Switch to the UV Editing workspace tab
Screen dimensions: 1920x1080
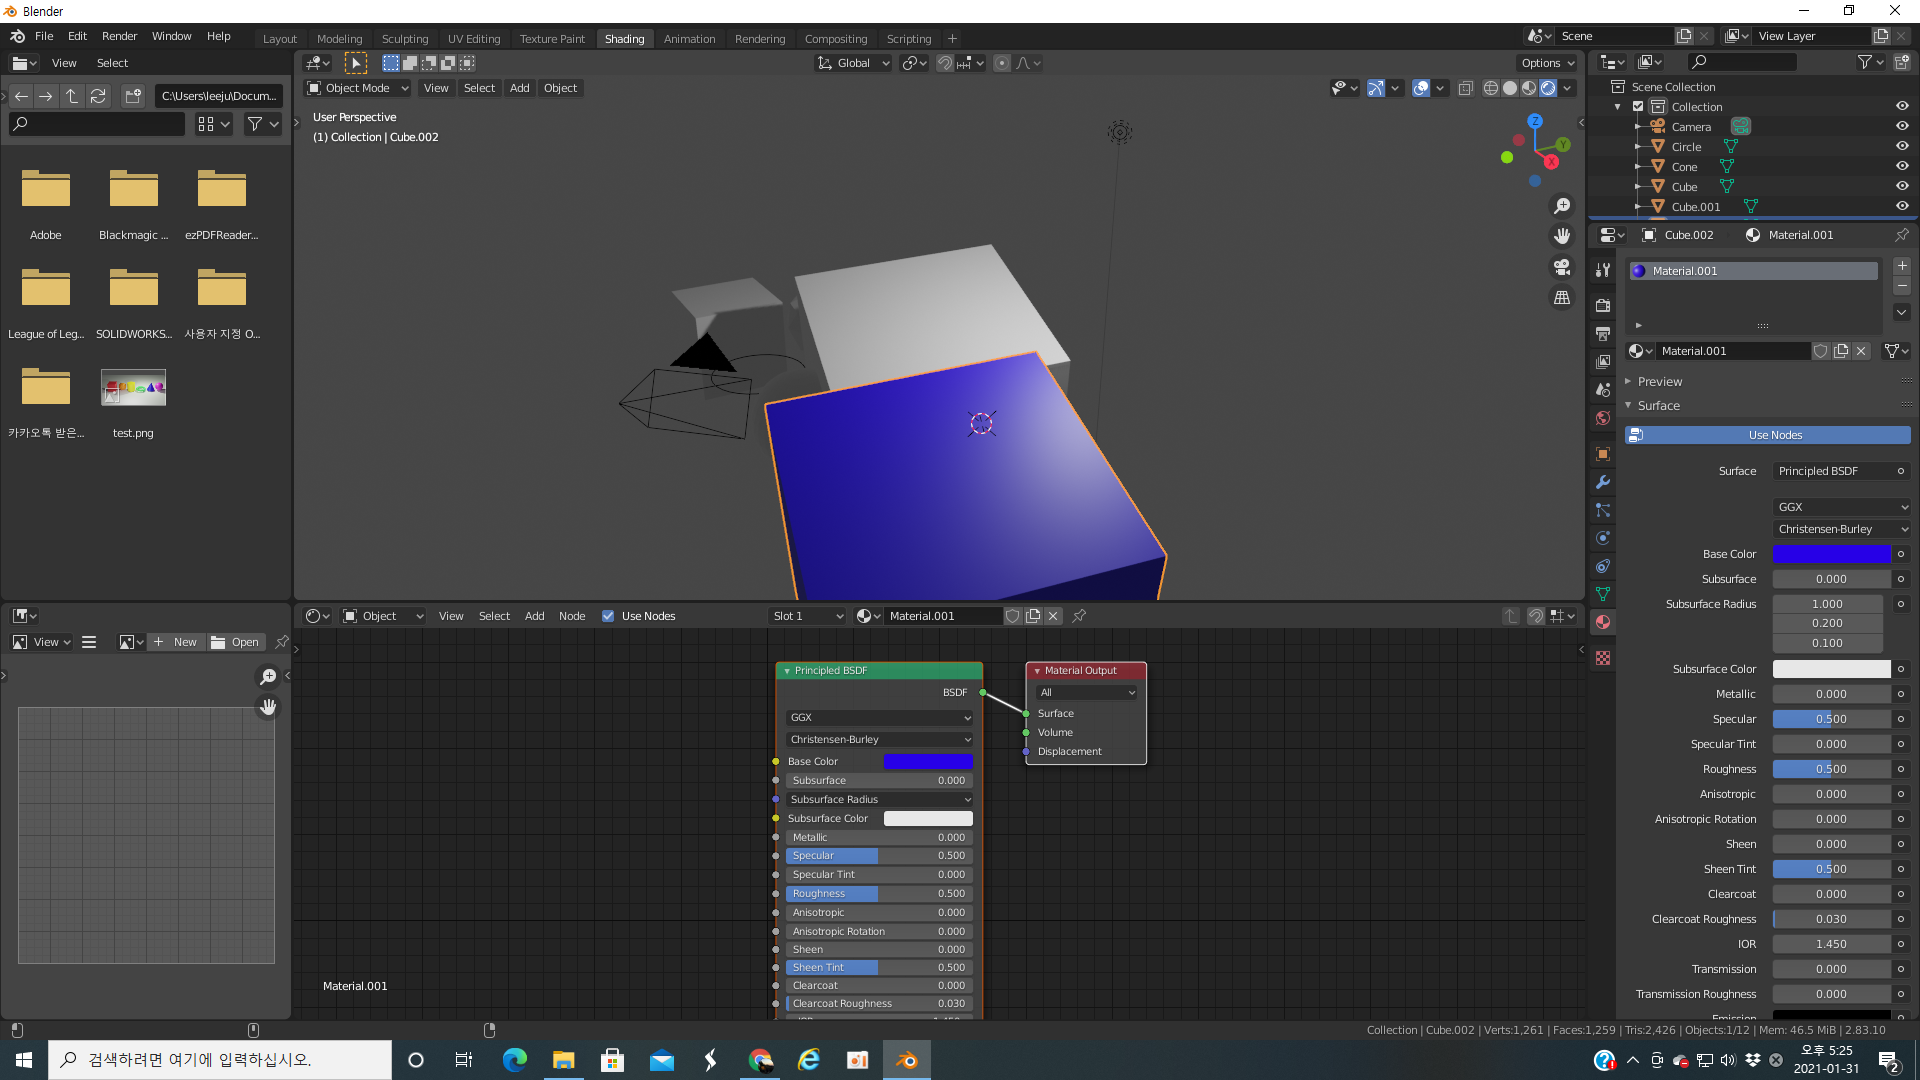pyautogui.click(x=473, y=39)
